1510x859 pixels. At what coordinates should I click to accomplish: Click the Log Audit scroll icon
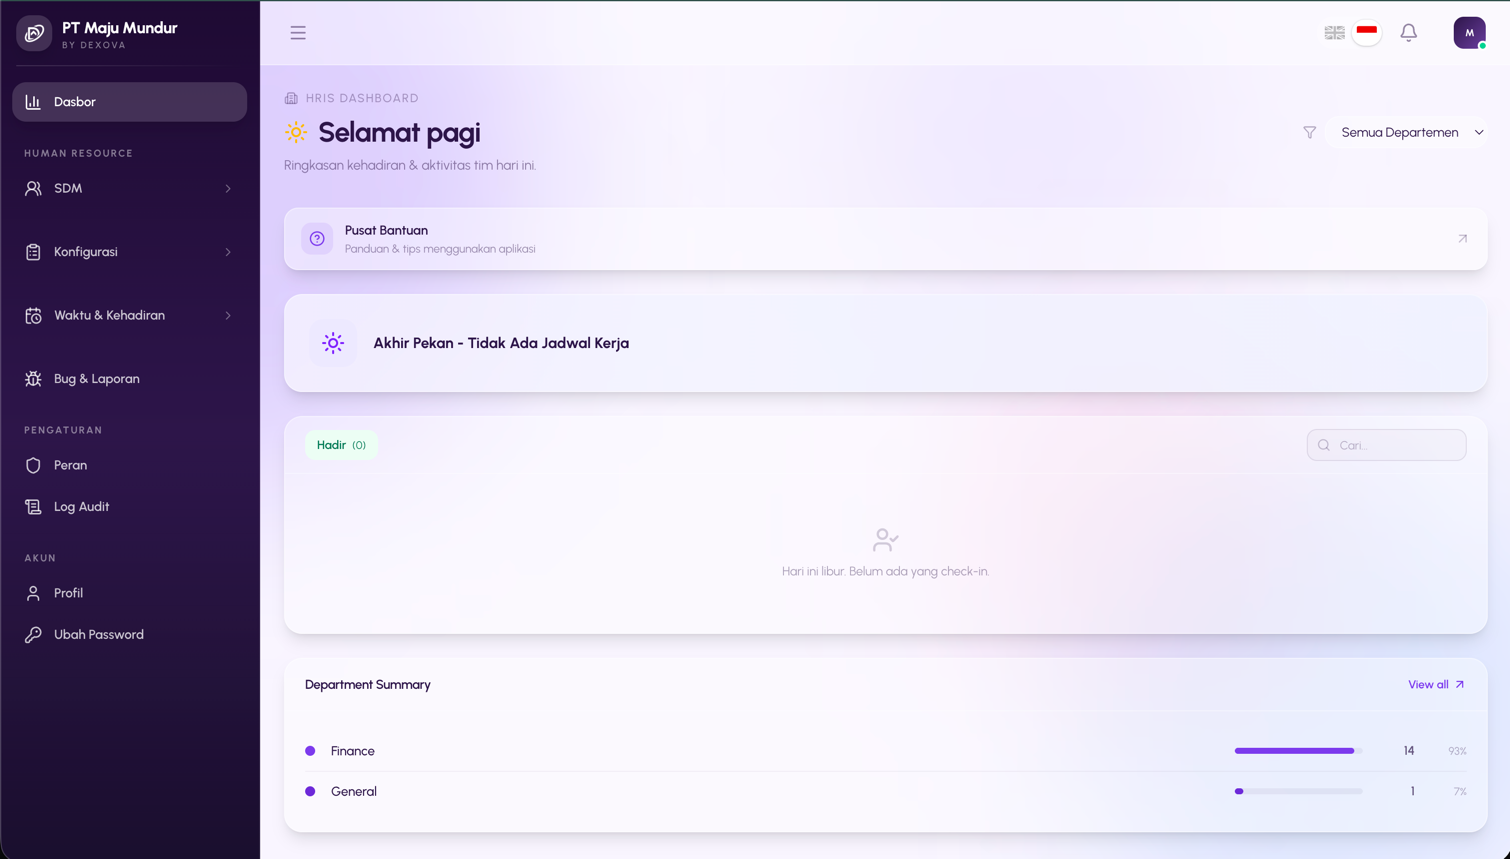point(33,507)
